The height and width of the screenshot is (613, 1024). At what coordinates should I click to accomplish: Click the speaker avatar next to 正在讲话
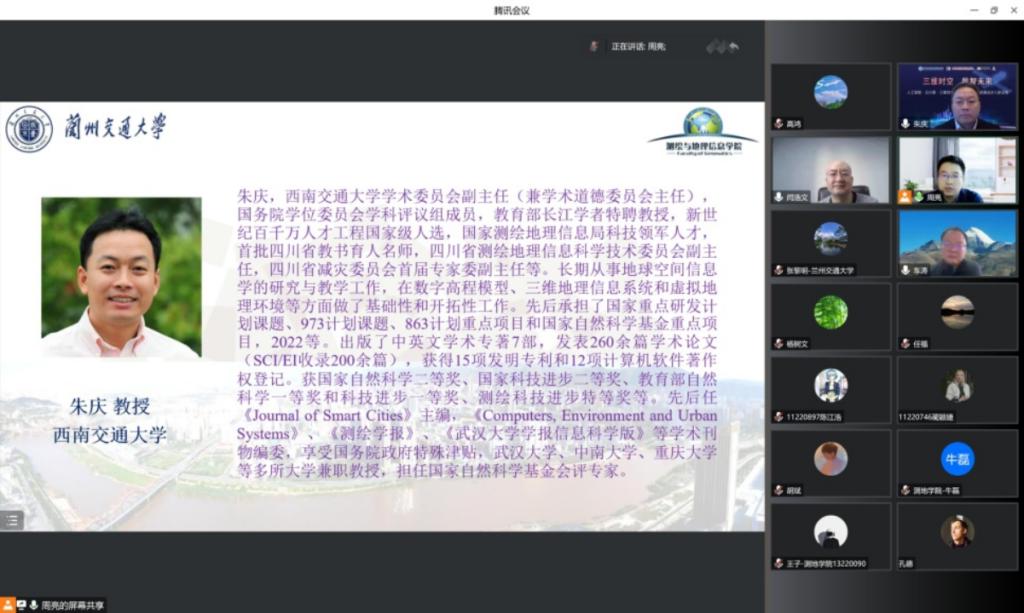[x=594, y=46]
